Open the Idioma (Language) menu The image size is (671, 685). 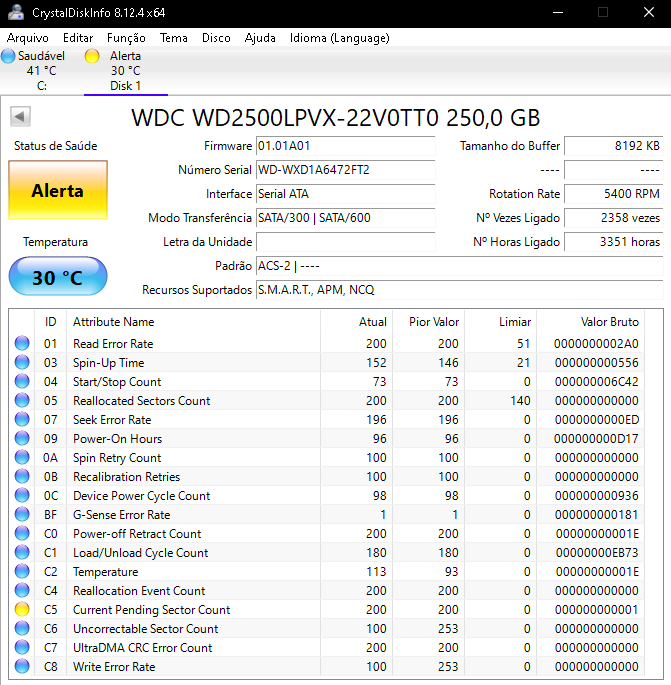click(339, 38)
